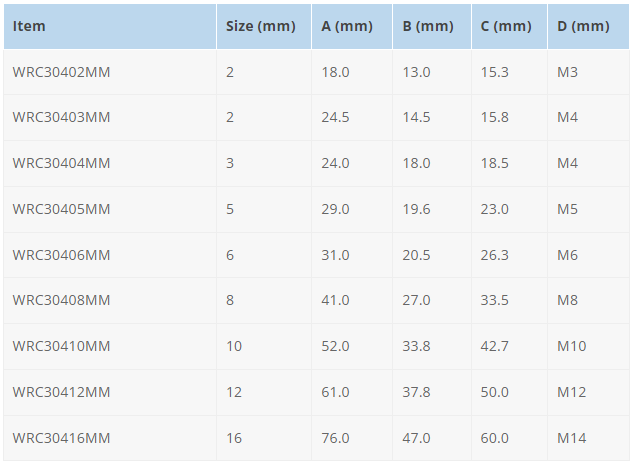Image resolution: width=634 pixels, height=465 pixels.
Task: Select the WRC30404MM row item
Action: click(61, 163)
